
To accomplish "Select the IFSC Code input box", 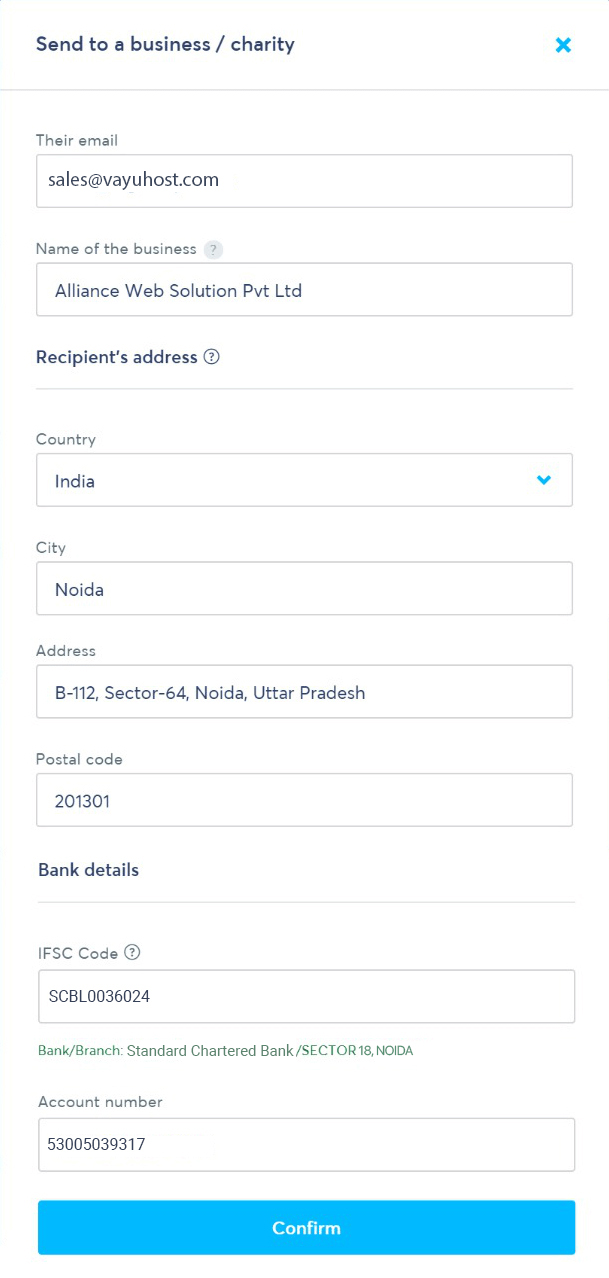I will 306,996.
